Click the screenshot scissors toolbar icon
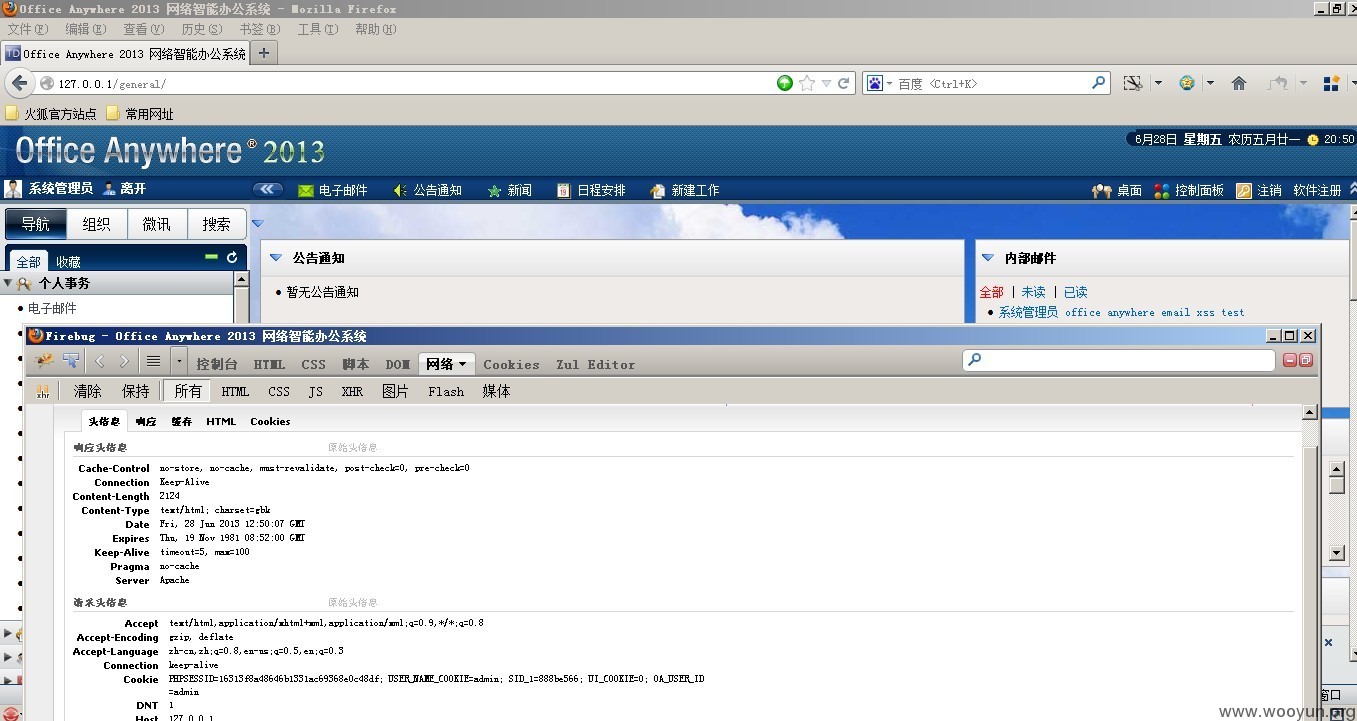This screenshot has width=1357, height=721. (x=1132, y=83)
